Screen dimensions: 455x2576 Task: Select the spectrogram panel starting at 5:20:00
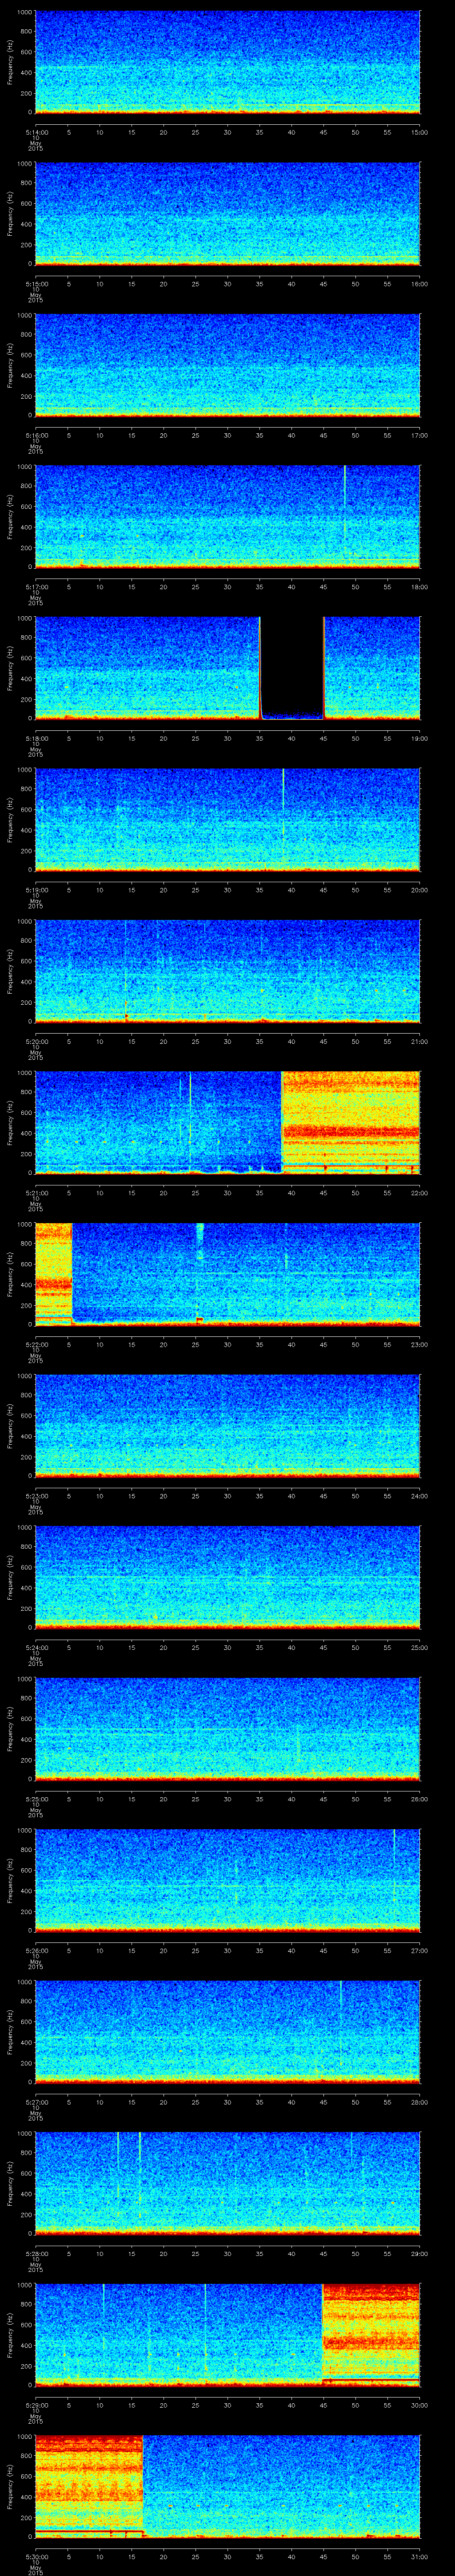coord(227,971)
